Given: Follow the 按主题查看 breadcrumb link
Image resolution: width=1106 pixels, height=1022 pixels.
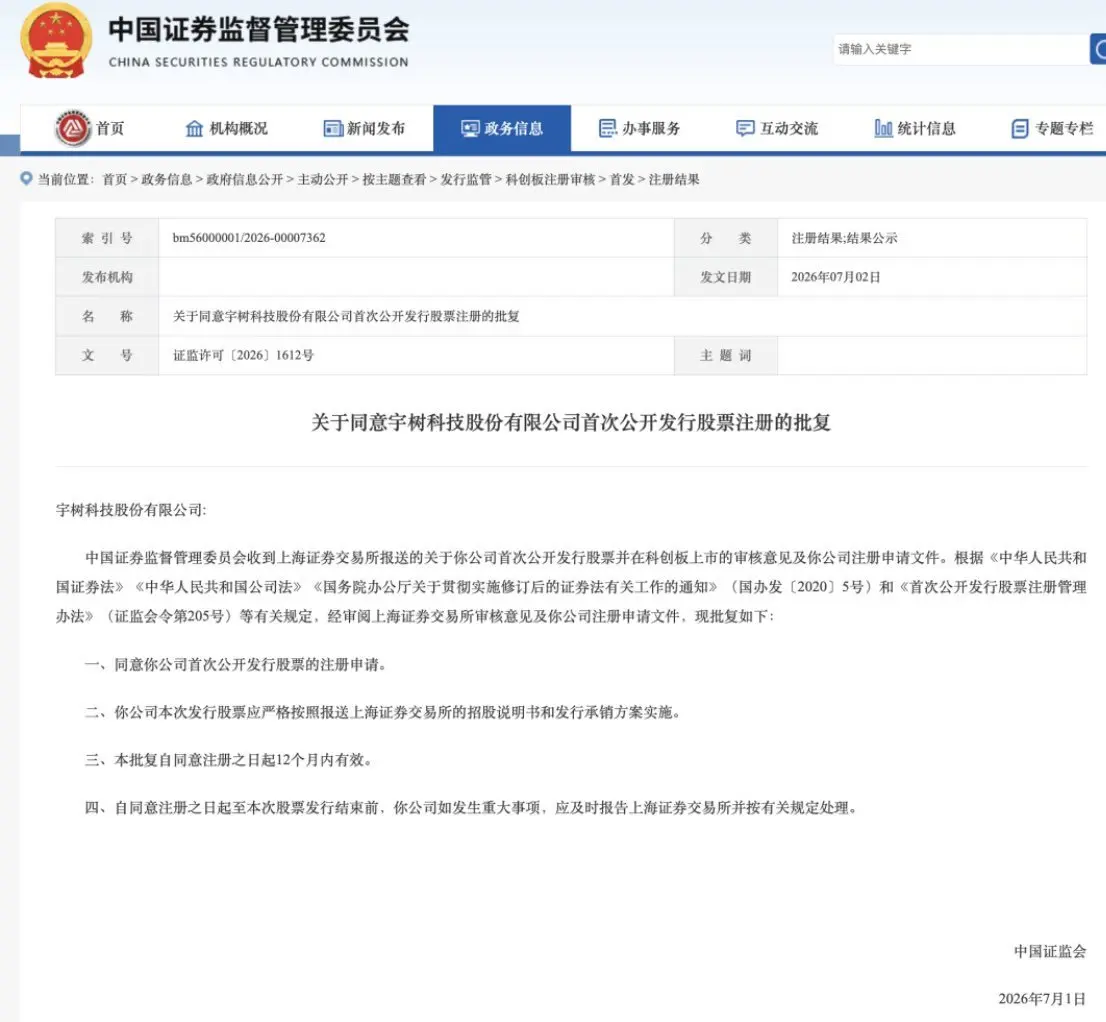Looking at the screenshot, I should (x=394, y=179).
